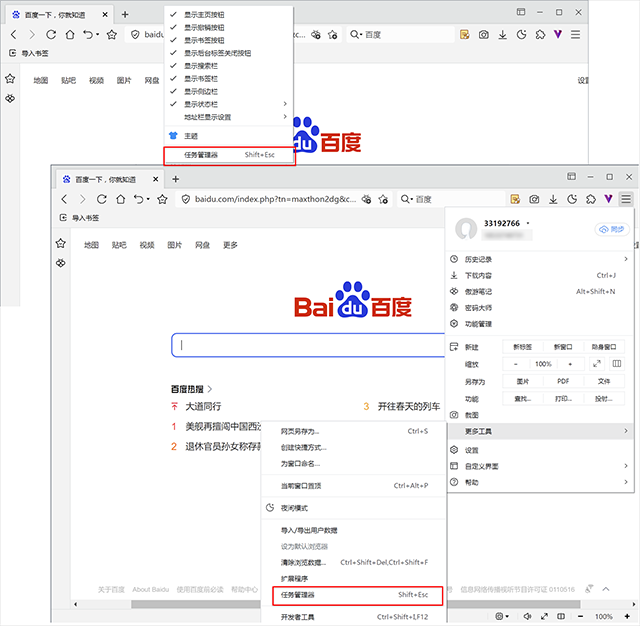Expand 帮助 submenu
This screenshot has width=640, height=626.
point(540,482)
